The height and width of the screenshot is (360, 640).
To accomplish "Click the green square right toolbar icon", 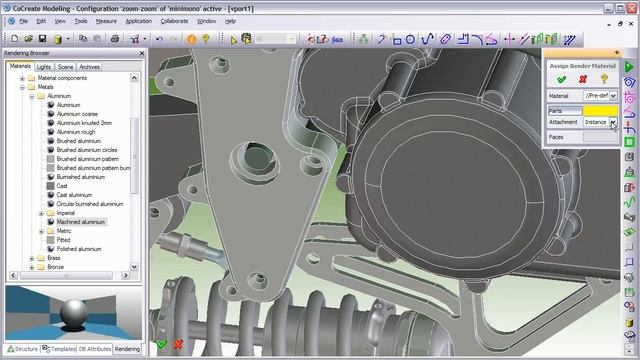I will pos(629,142).
